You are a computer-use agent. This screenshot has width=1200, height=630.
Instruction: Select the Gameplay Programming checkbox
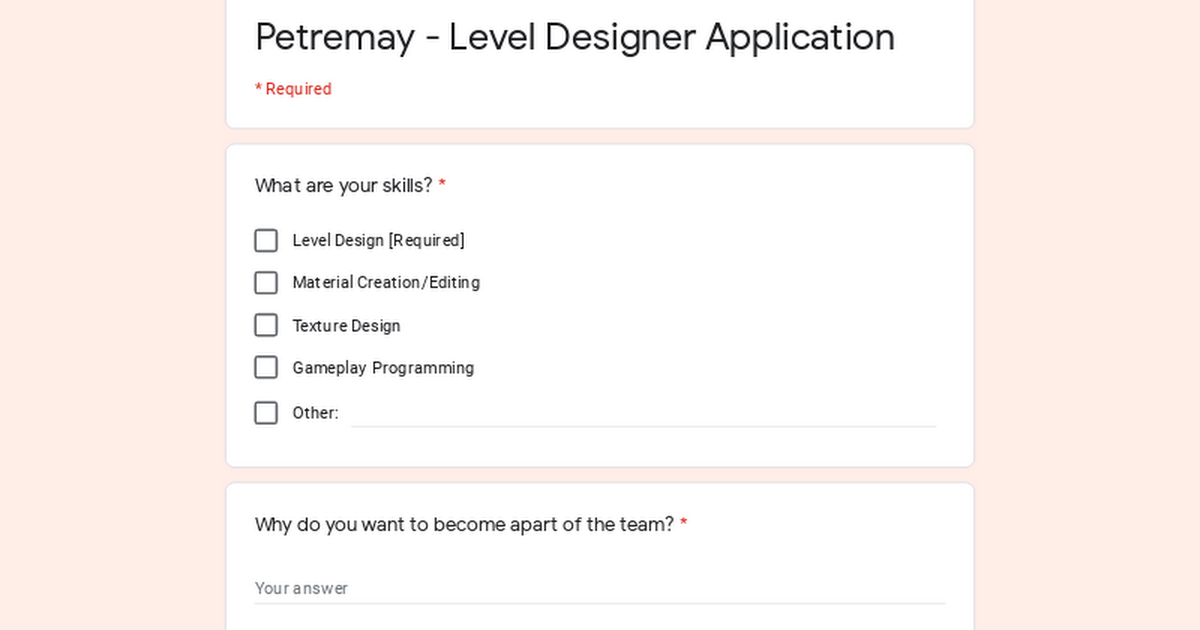pos(266,368)
